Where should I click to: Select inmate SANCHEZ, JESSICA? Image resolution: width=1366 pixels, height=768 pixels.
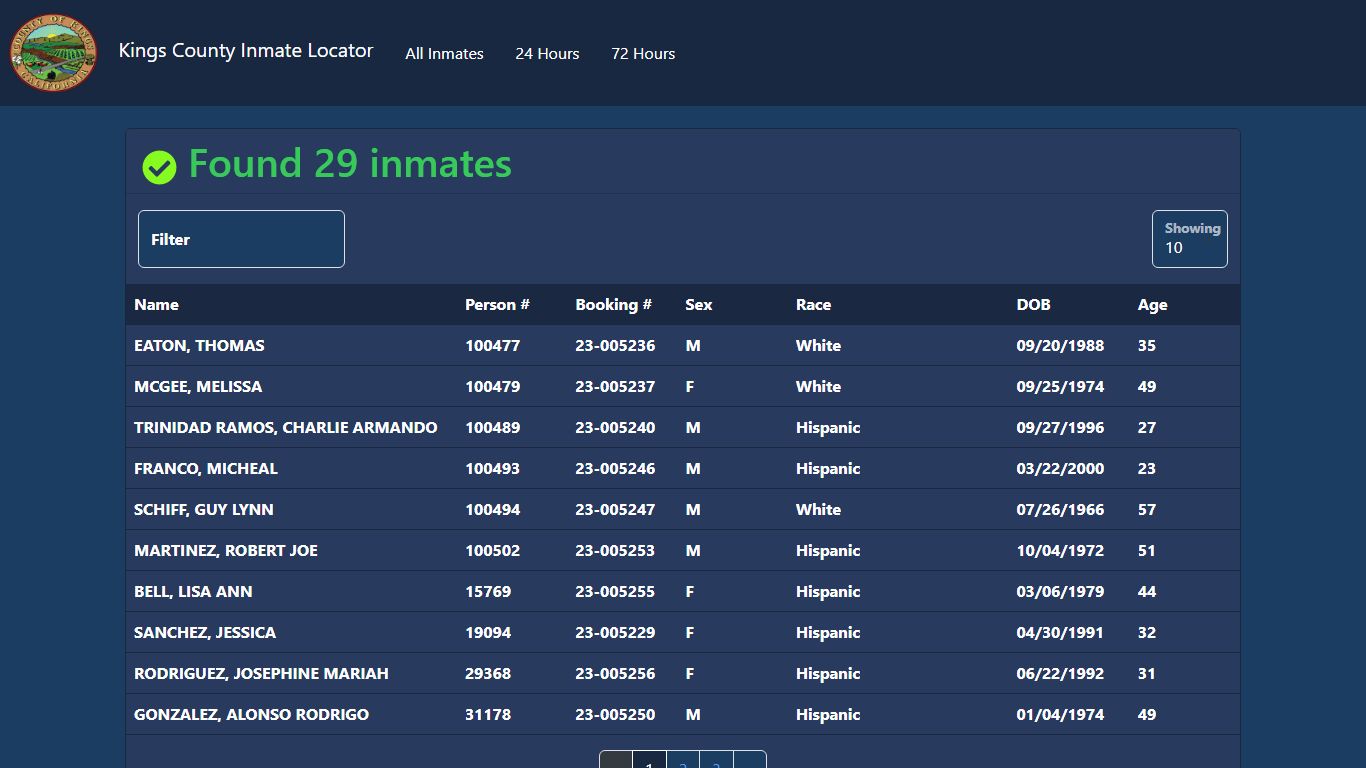point(205,633)
